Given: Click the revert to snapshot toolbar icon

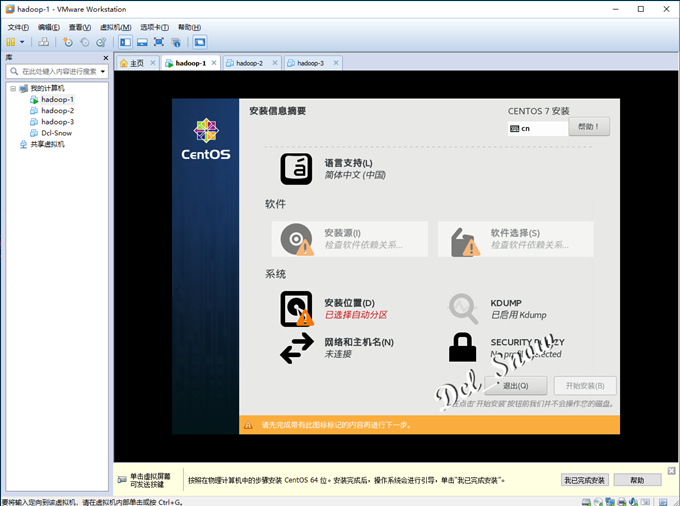Looking at the screenshot, I should [x=85, y=42].
